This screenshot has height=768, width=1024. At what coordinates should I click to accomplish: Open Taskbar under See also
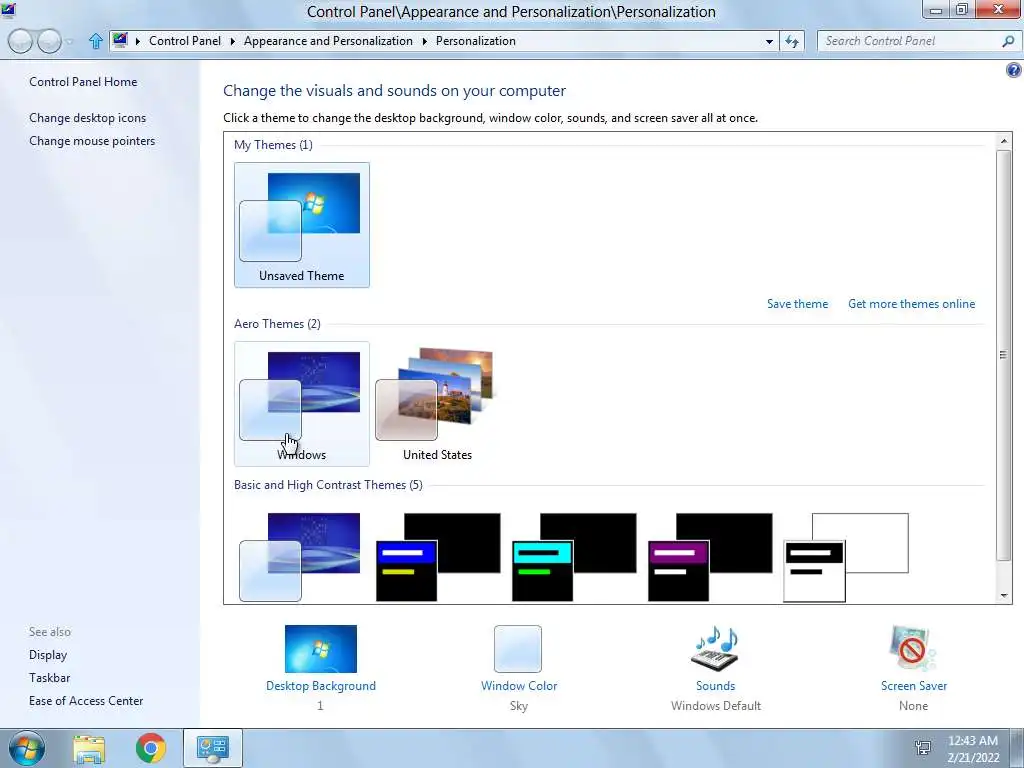click(x=50, y=678)
